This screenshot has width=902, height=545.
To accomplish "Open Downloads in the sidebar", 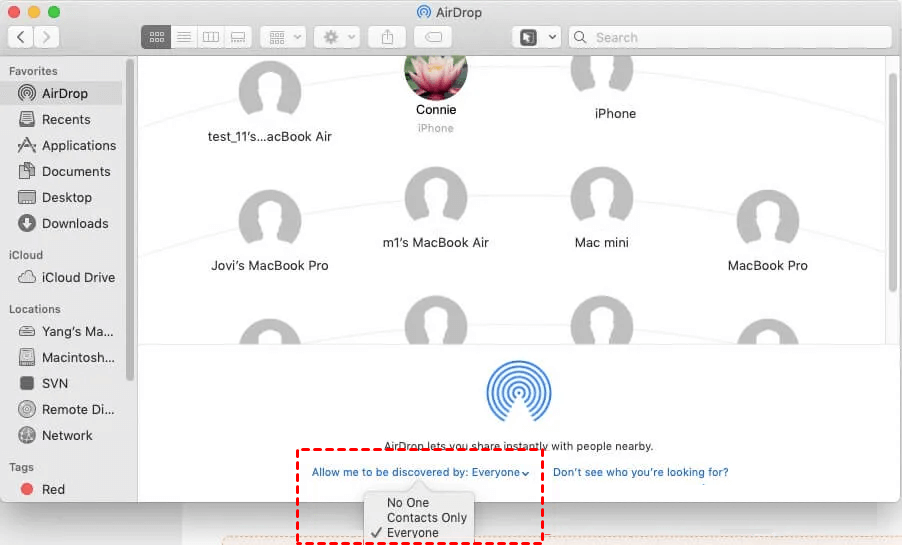I will 61,223.
